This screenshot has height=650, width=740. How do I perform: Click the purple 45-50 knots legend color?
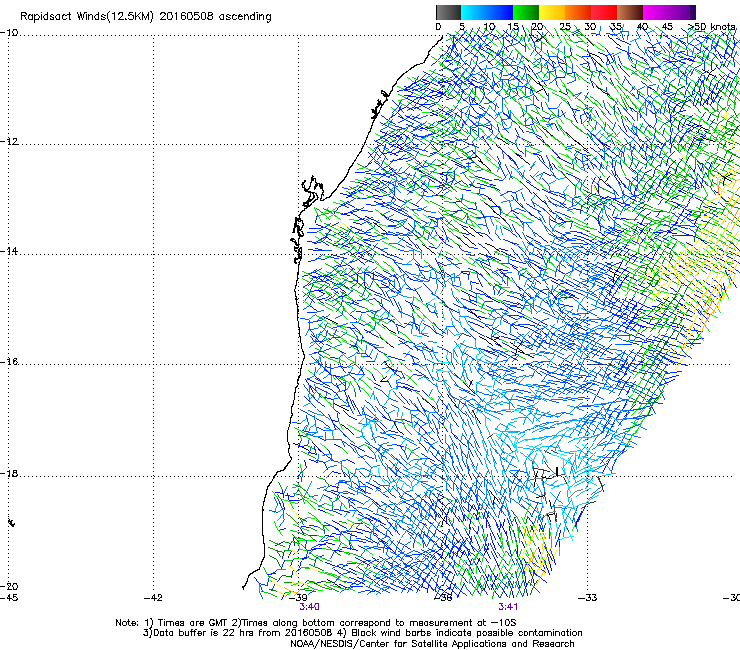click(x=682, y=12)
